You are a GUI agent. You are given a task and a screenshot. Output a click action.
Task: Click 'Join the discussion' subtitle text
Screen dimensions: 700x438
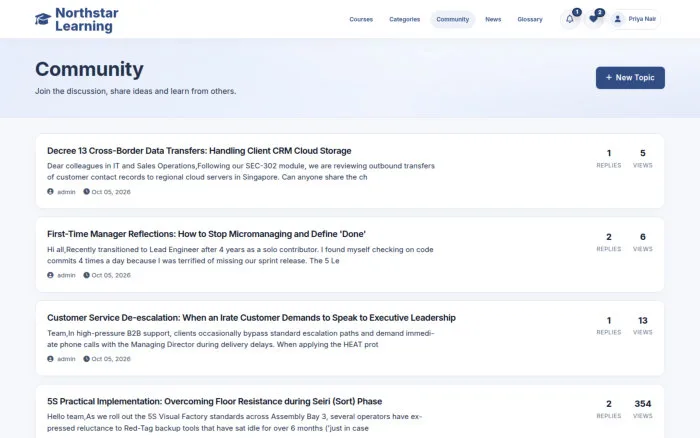click(136, 91)
